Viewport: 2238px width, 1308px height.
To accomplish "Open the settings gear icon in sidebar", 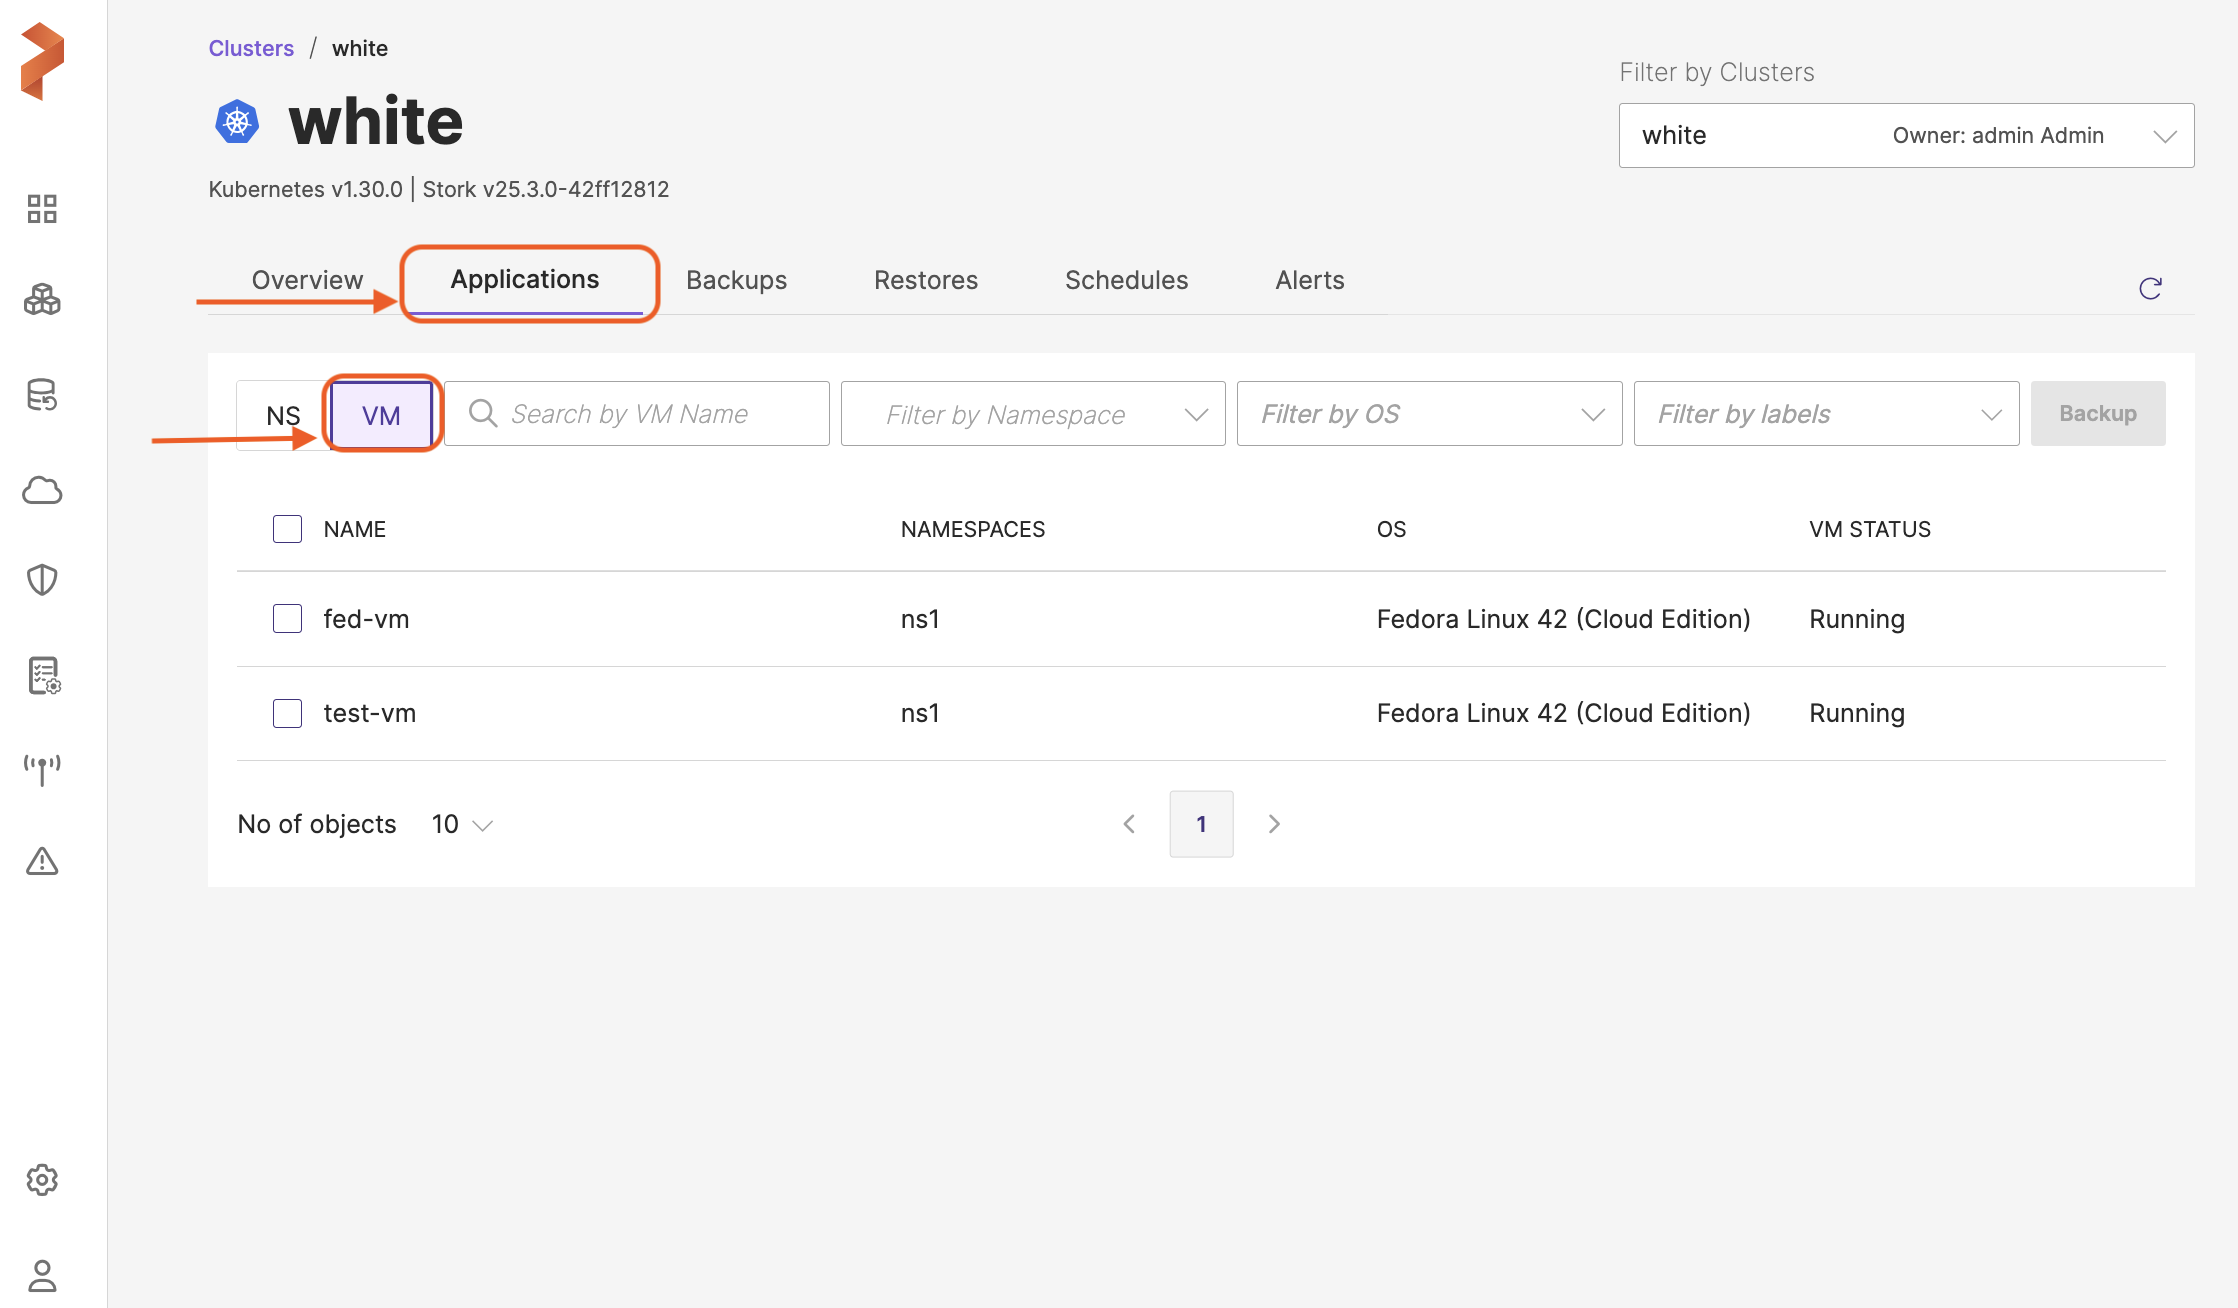I will (x=42, y=1180).
